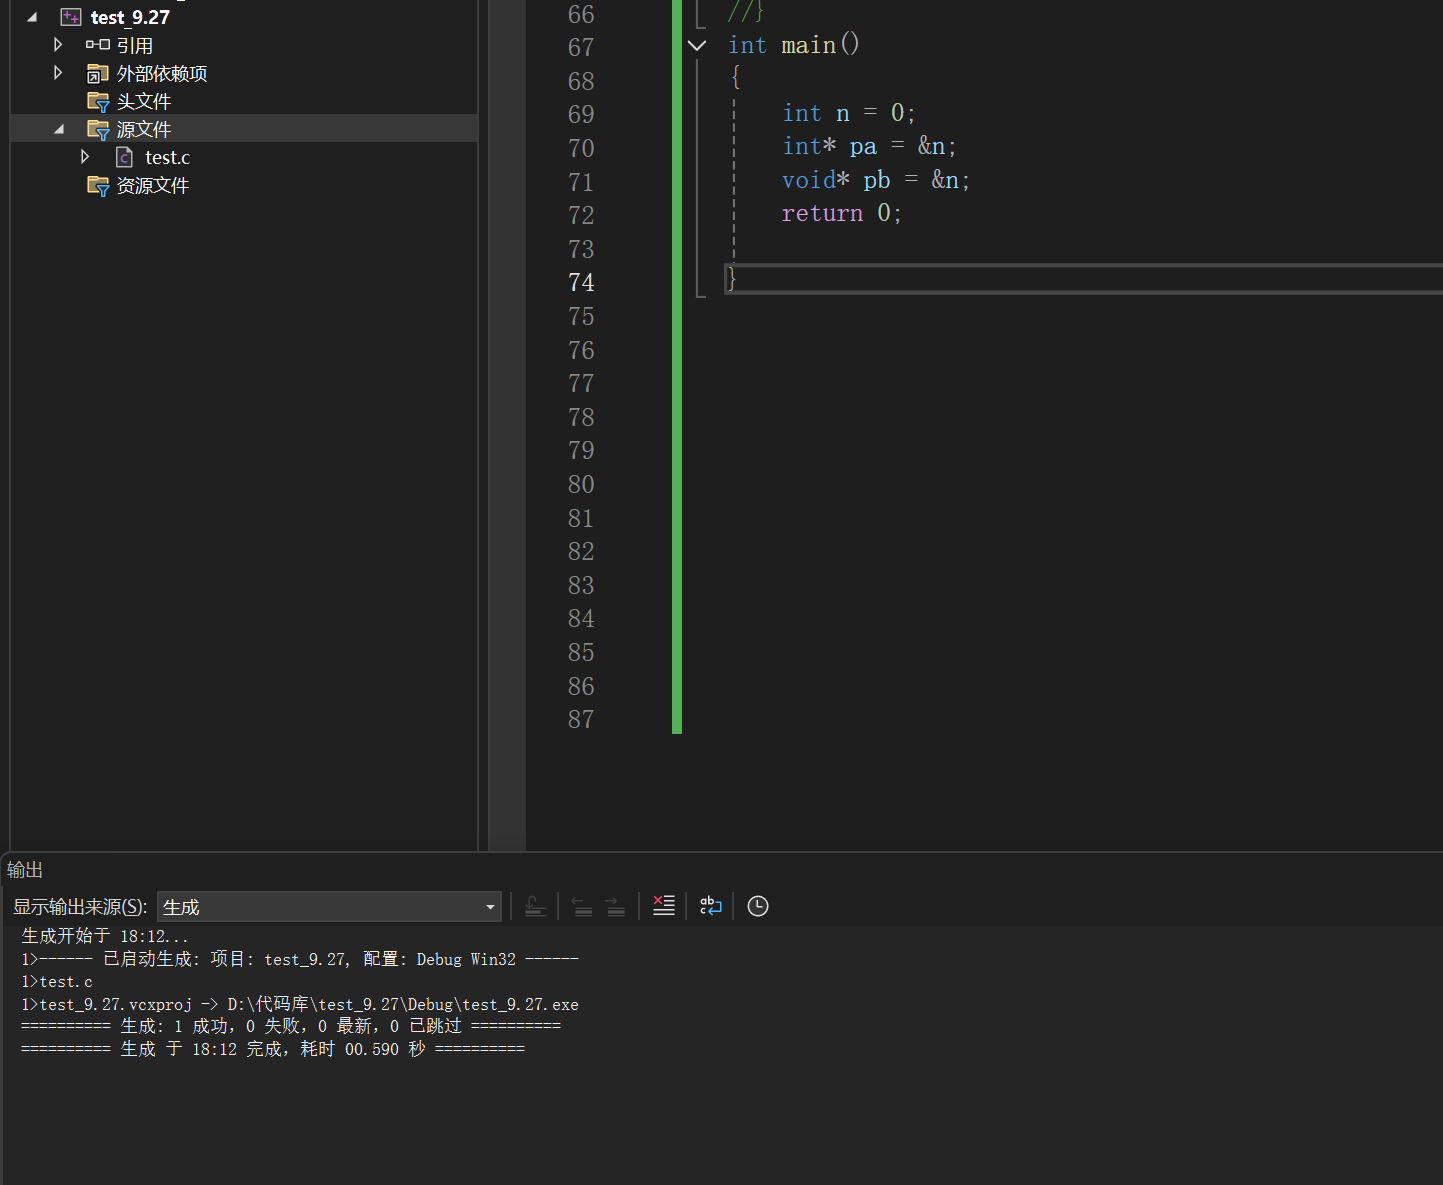Click the closing brace on line 74
Image resolution: width=1443 pixels, height=1185 pixels.
[732, 279]
